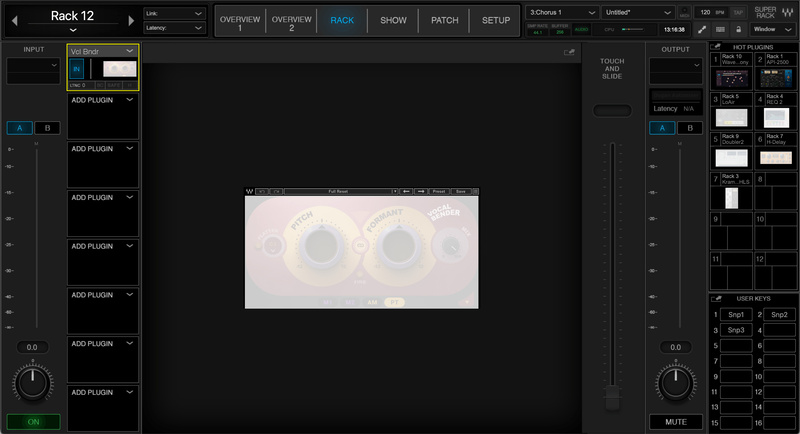Trigger user key Snp3

736,330
